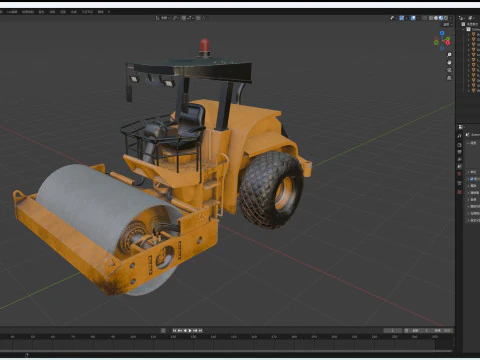Select the roller's rear rubber tire
The height and width of the screenshot is (360, 480).
[271, 189]
